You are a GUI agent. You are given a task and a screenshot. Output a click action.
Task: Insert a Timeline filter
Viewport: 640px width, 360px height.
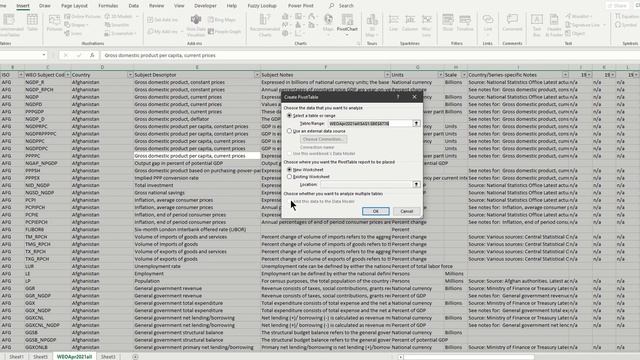(464, 23)
